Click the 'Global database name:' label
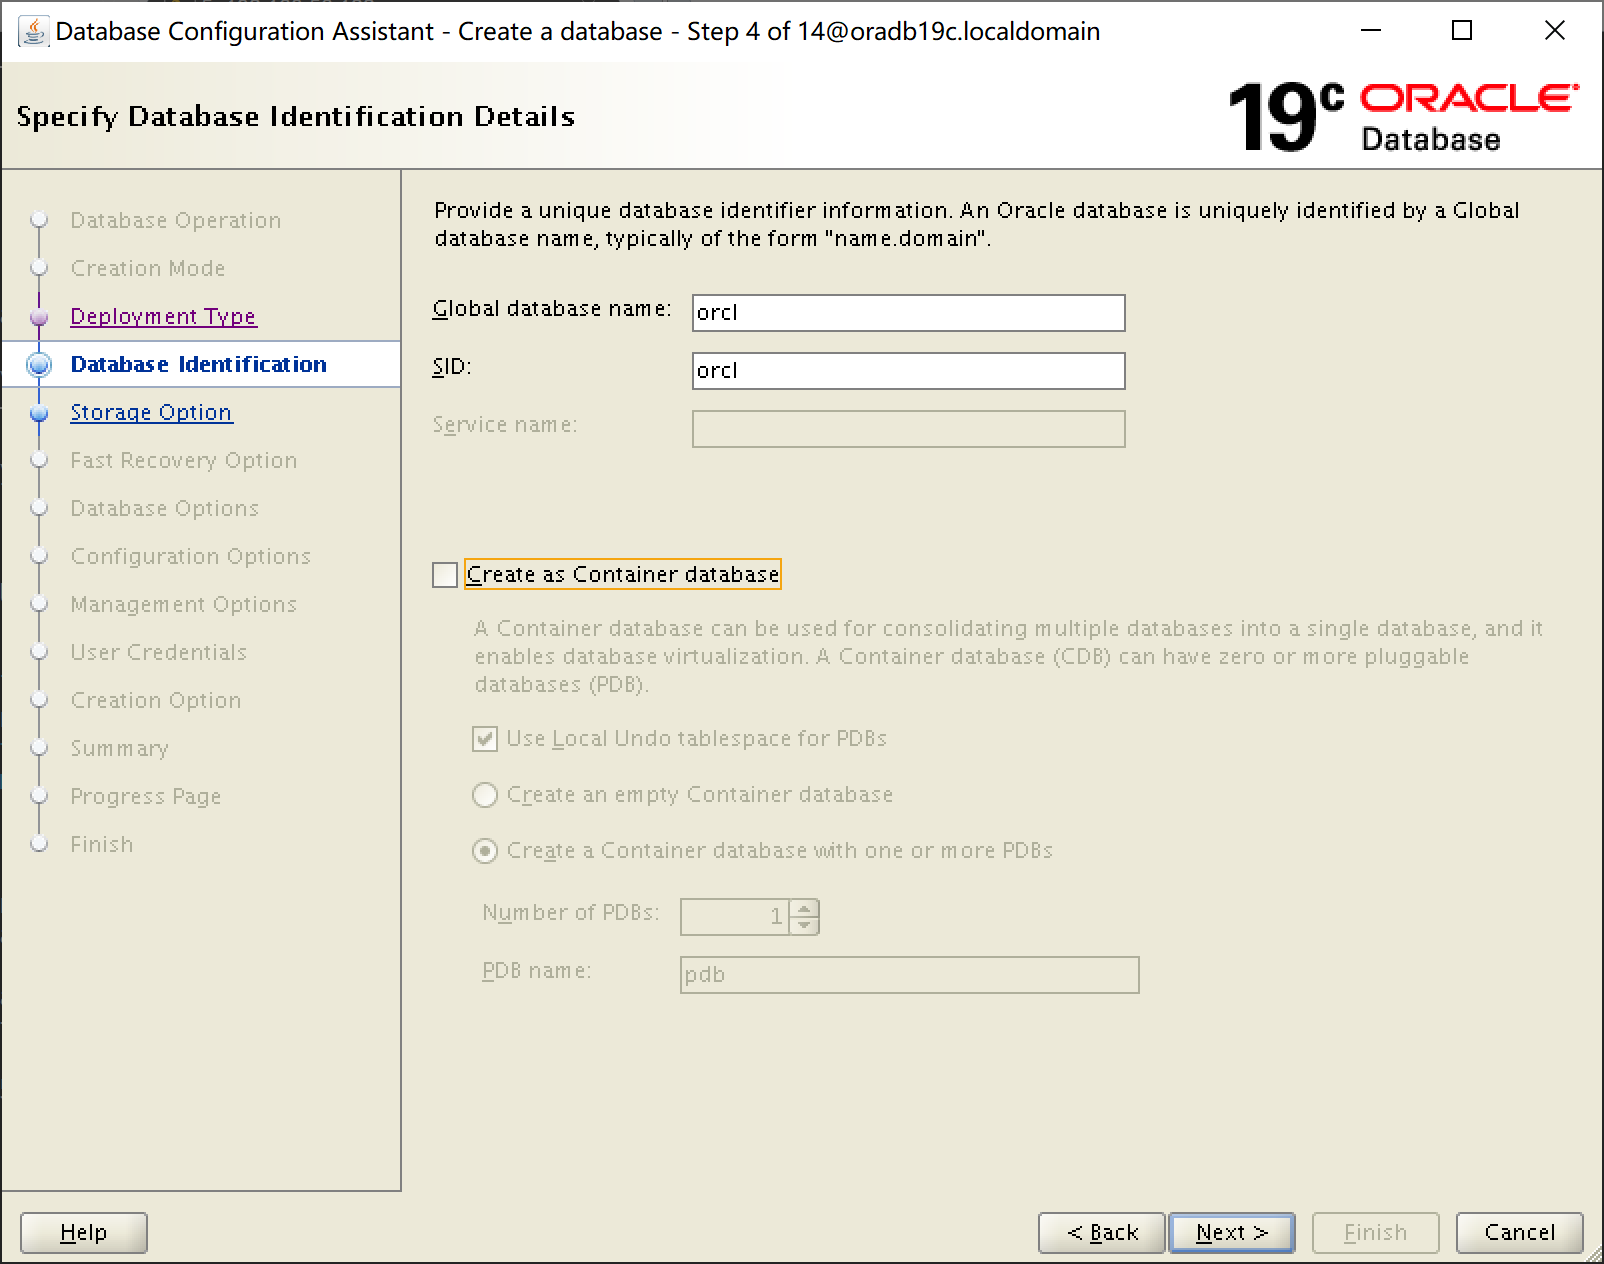Viewport: 1604px width, 1264px height. tap(552, 309)
